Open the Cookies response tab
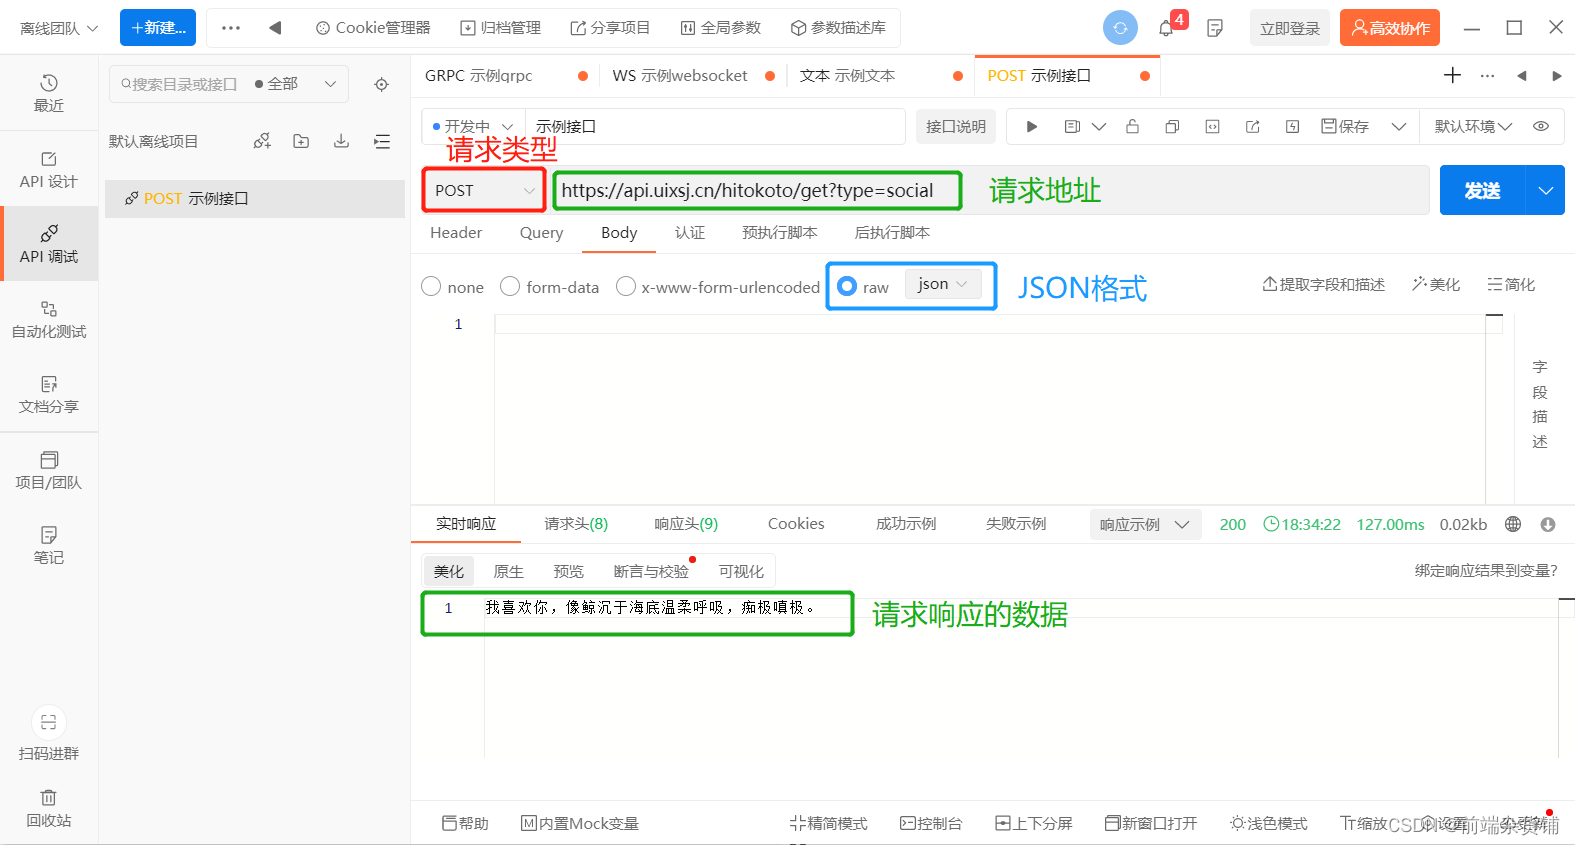Viewport: 1575px width, 845px height. (x=796, y=524)
